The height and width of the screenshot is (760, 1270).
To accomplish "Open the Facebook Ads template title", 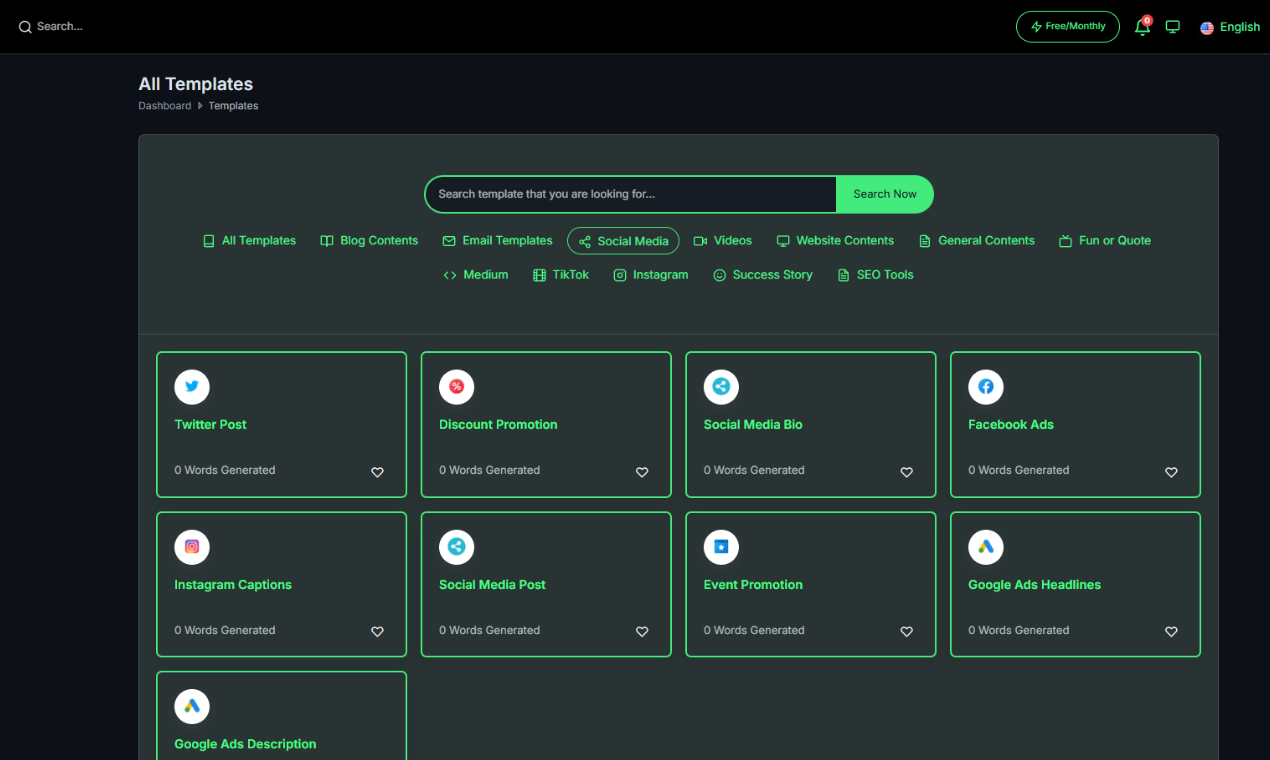I will pyautogui.click(x=1011, y=424).
